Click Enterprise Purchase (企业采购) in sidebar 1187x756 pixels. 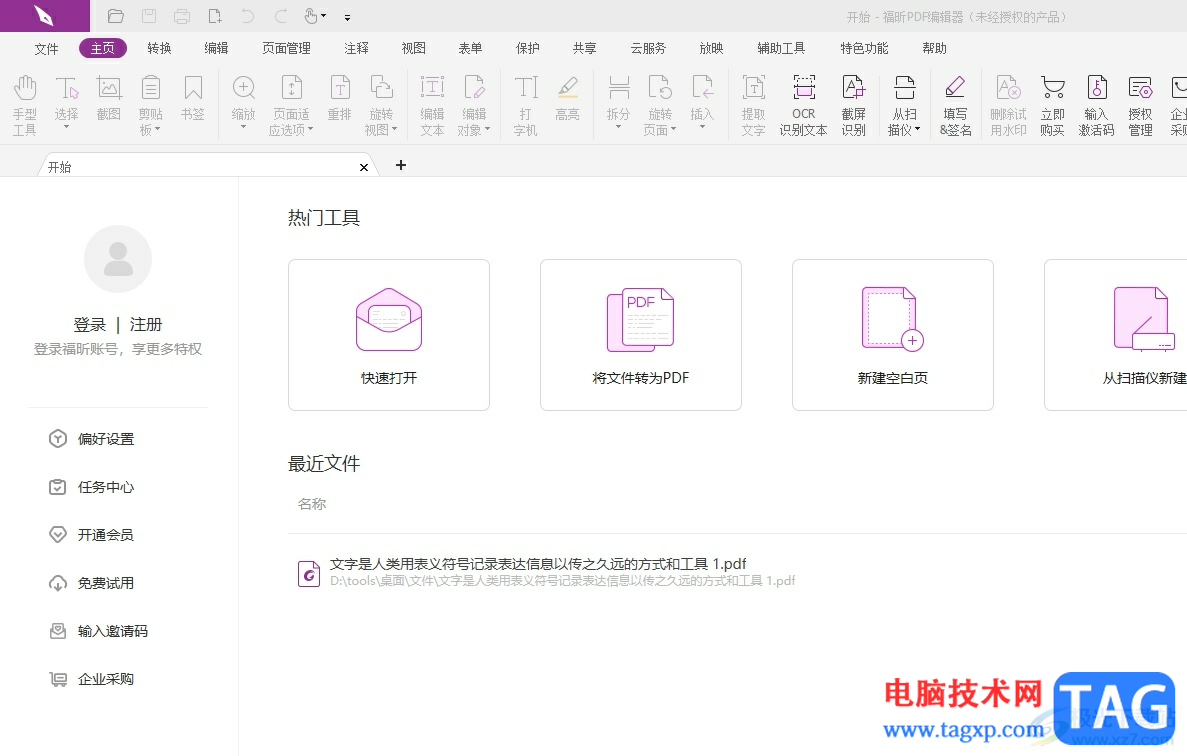92,680
